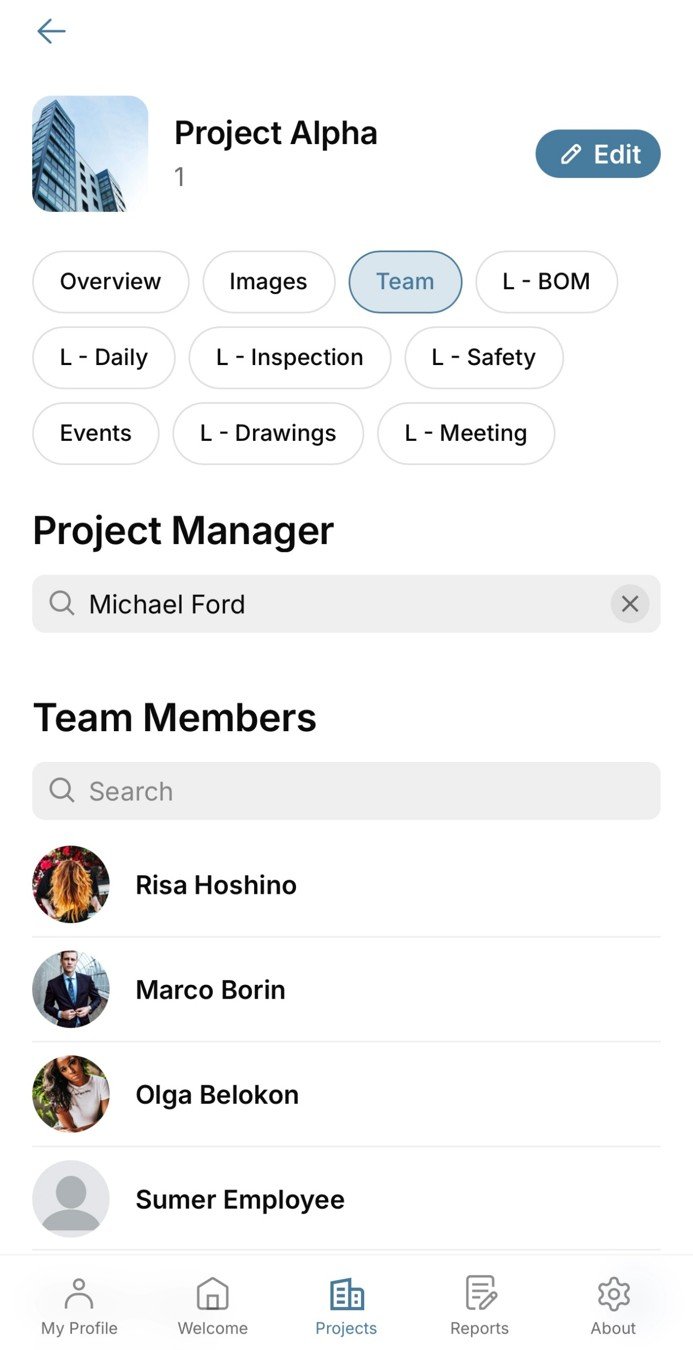Clear the Michael Ford project manager field

point(629,604)
